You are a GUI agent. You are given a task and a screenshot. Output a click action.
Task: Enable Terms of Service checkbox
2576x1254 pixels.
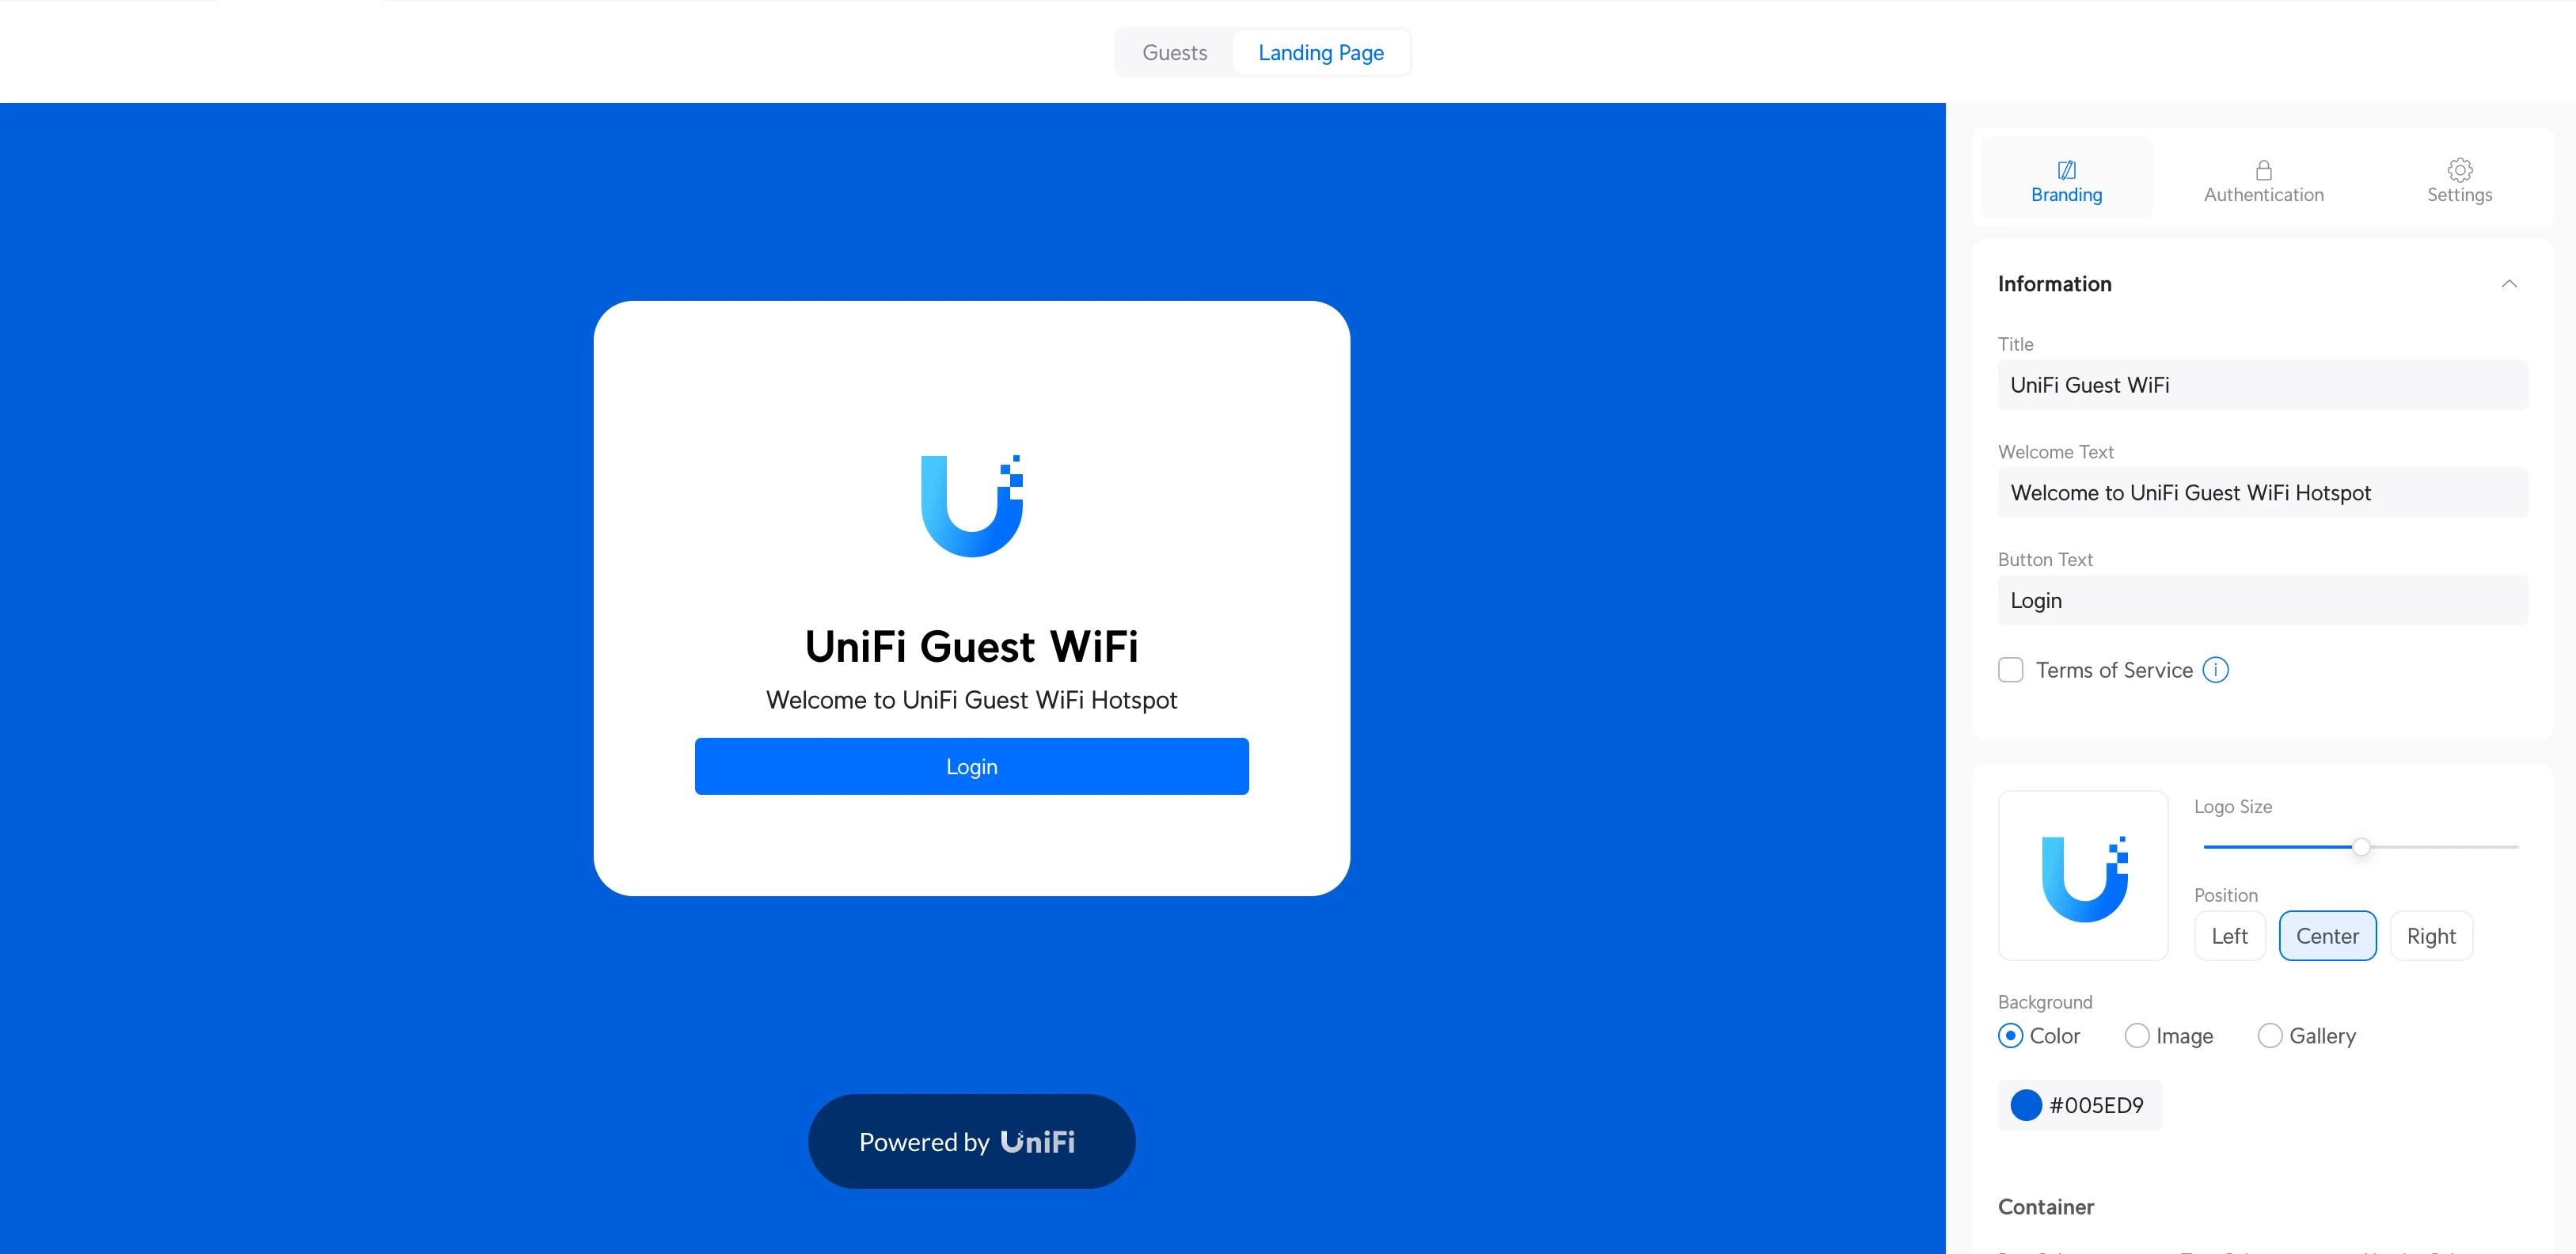pyautogui.click(x=2011, y=669)
